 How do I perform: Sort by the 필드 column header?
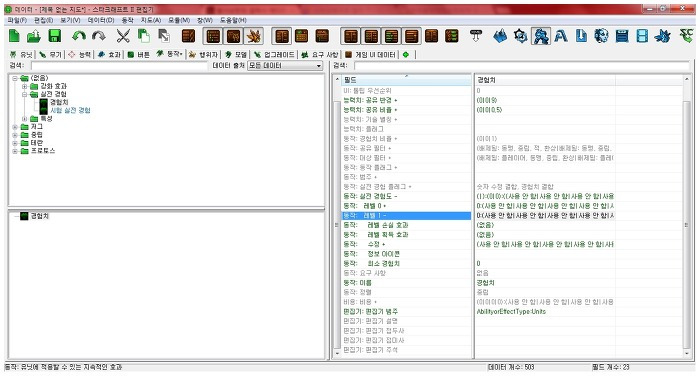click(x=406, y=80)
